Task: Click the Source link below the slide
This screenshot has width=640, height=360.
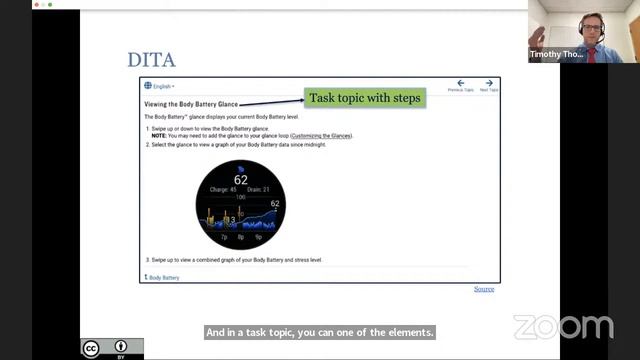Action: (484, 289)
